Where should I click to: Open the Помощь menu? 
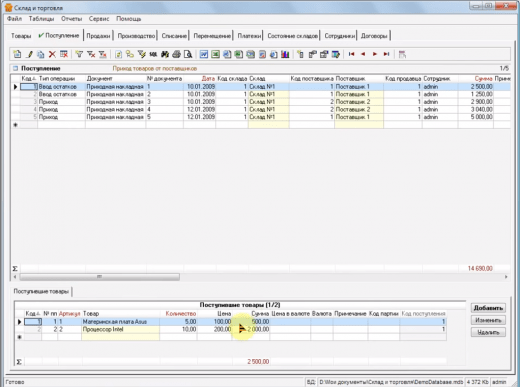tap(128, 19)
